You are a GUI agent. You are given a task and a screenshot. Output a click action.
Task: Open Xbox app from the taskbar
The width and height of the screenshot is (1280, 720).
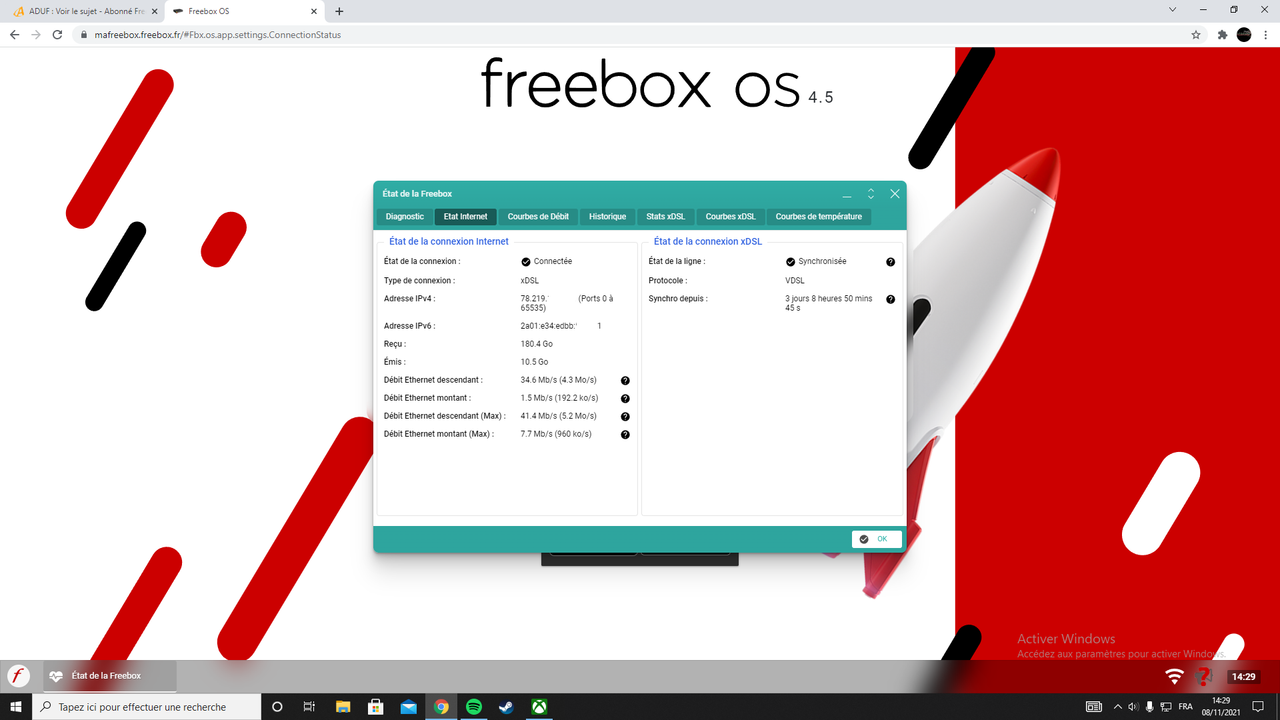(539, 707)
